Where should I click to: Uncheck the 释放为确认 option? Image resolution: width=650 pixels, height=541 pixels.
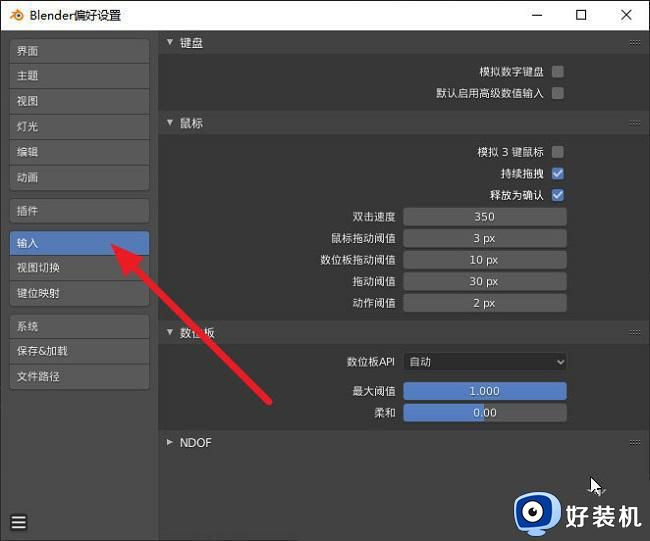[x=558, y=195]
